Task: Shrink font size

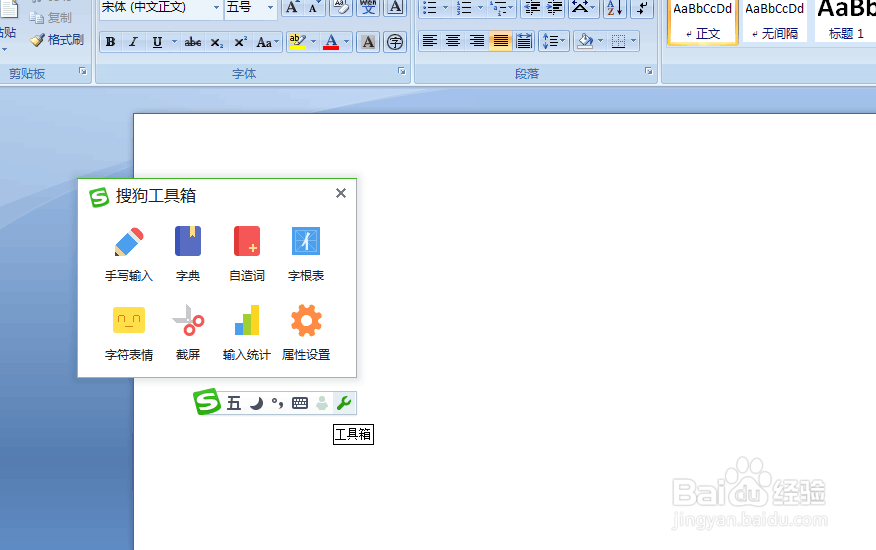Action: point(314,8)
